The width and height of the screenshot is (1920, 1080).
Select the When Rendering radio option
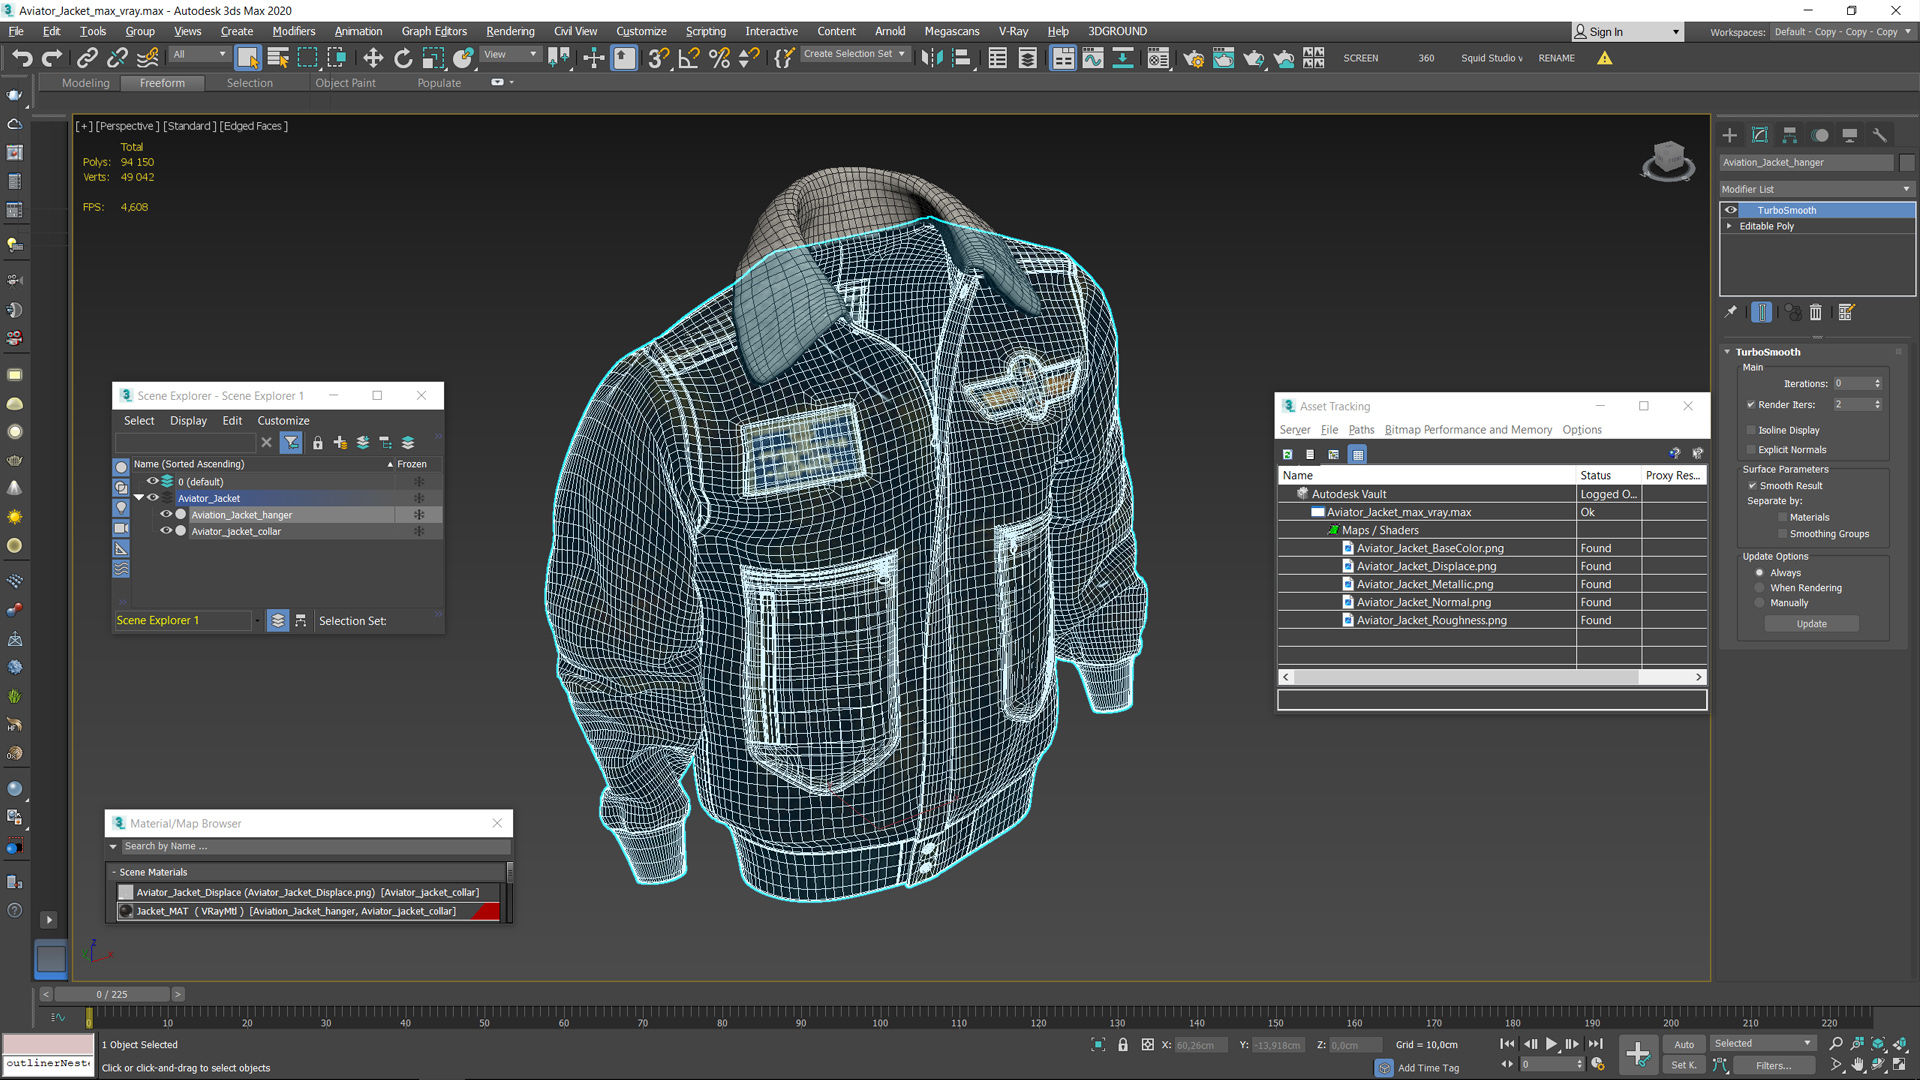(x=1760, y=588)
